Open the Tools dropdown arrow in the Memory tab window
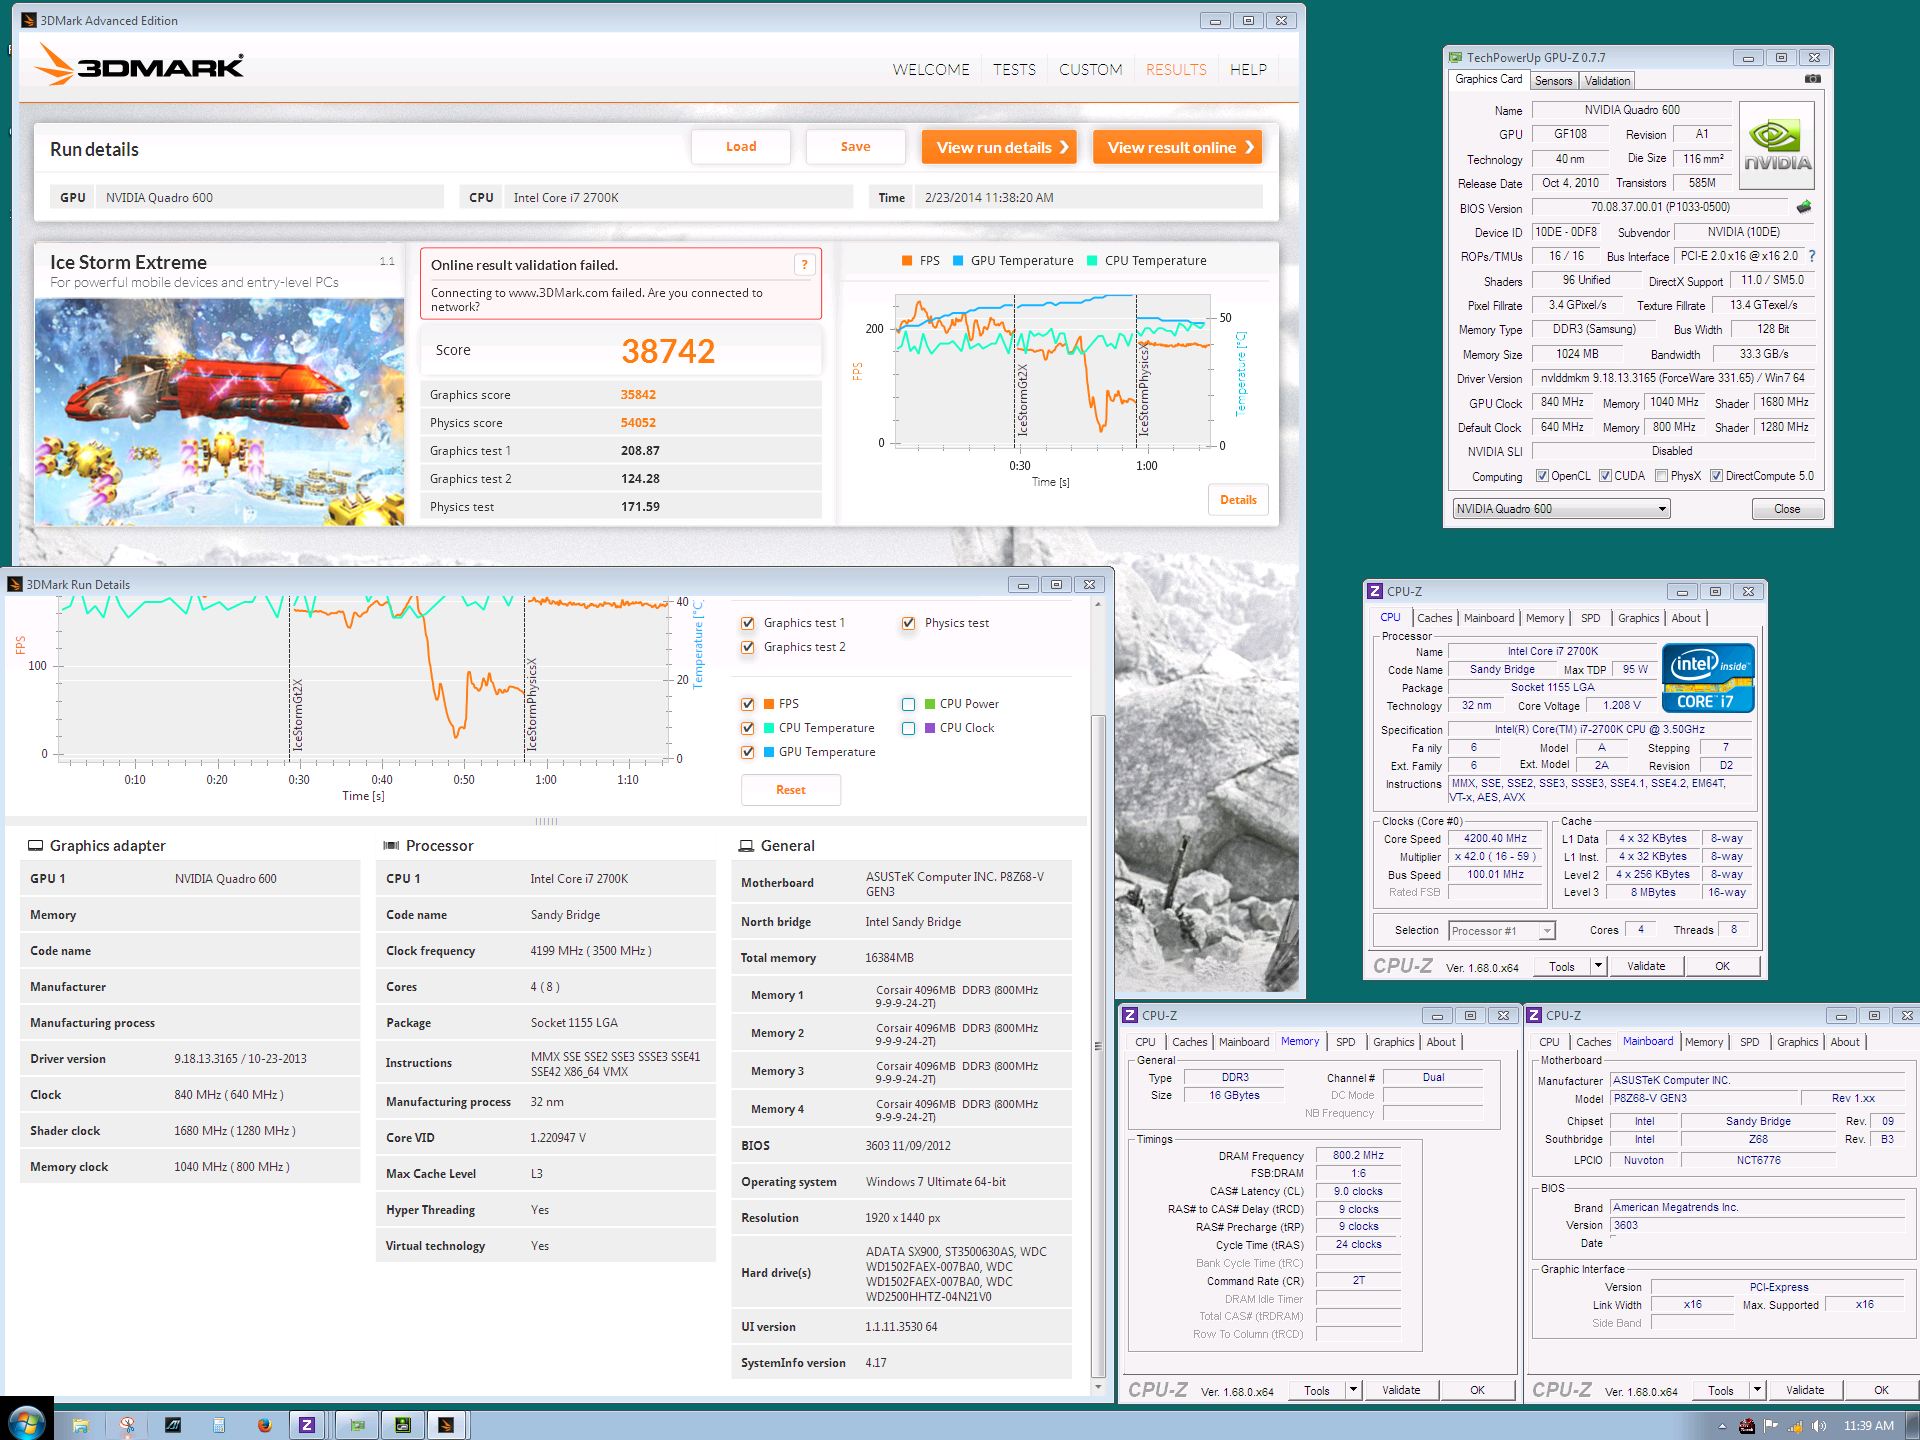This screenshot has width=1920, height=1440. pyautogui.click(x=1353, y=1390)
